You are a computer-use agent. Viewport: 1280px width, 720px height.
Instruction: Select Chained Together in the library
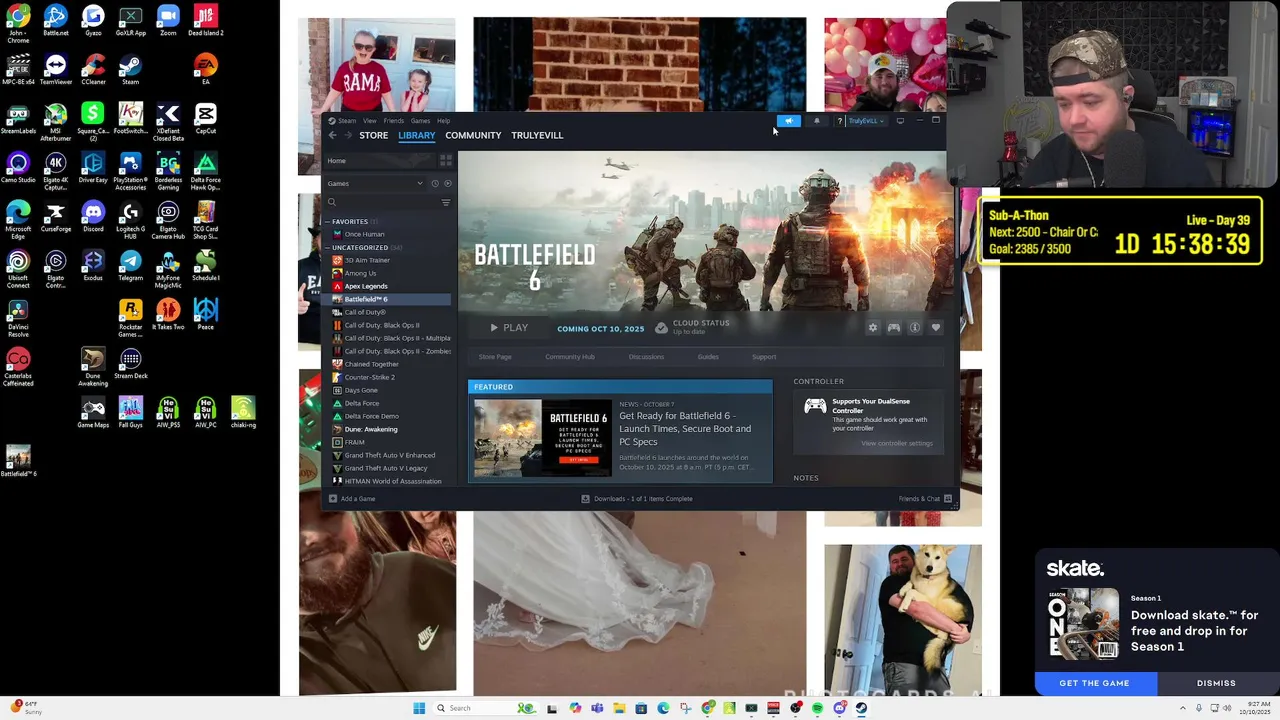click(372, 364)
